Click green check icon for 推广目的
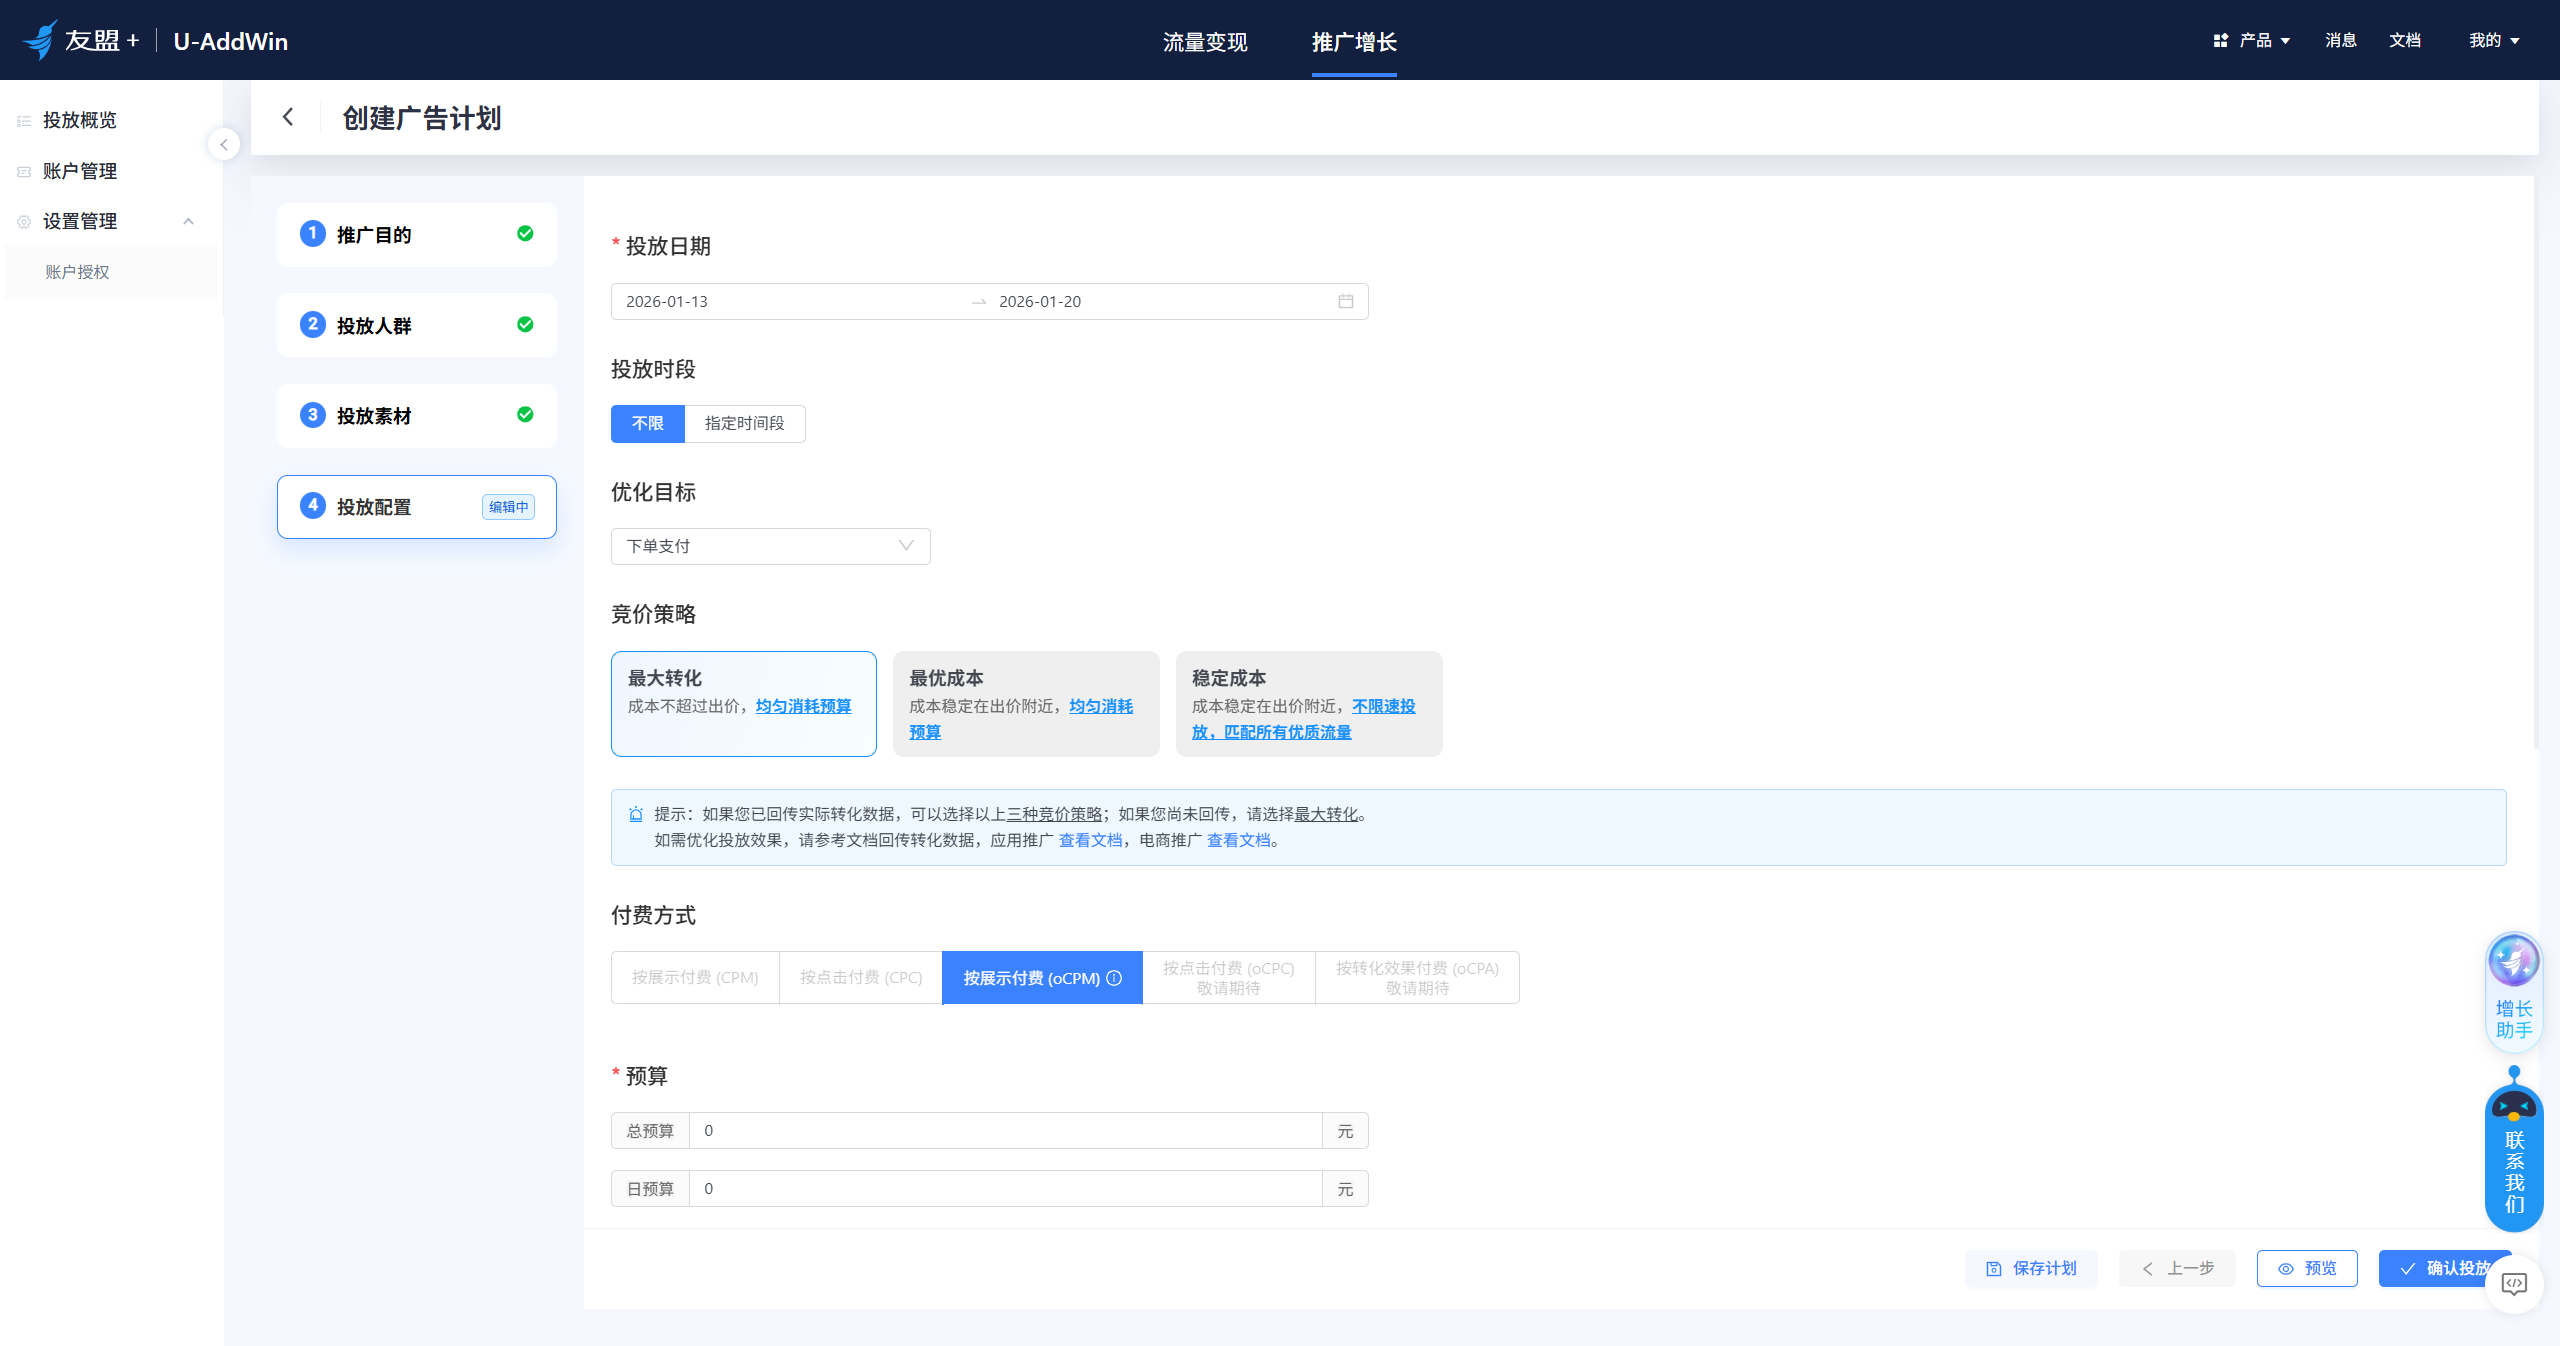This screenshot has width=2560, height=1346. pyautogui.click(x=525, y=234)
